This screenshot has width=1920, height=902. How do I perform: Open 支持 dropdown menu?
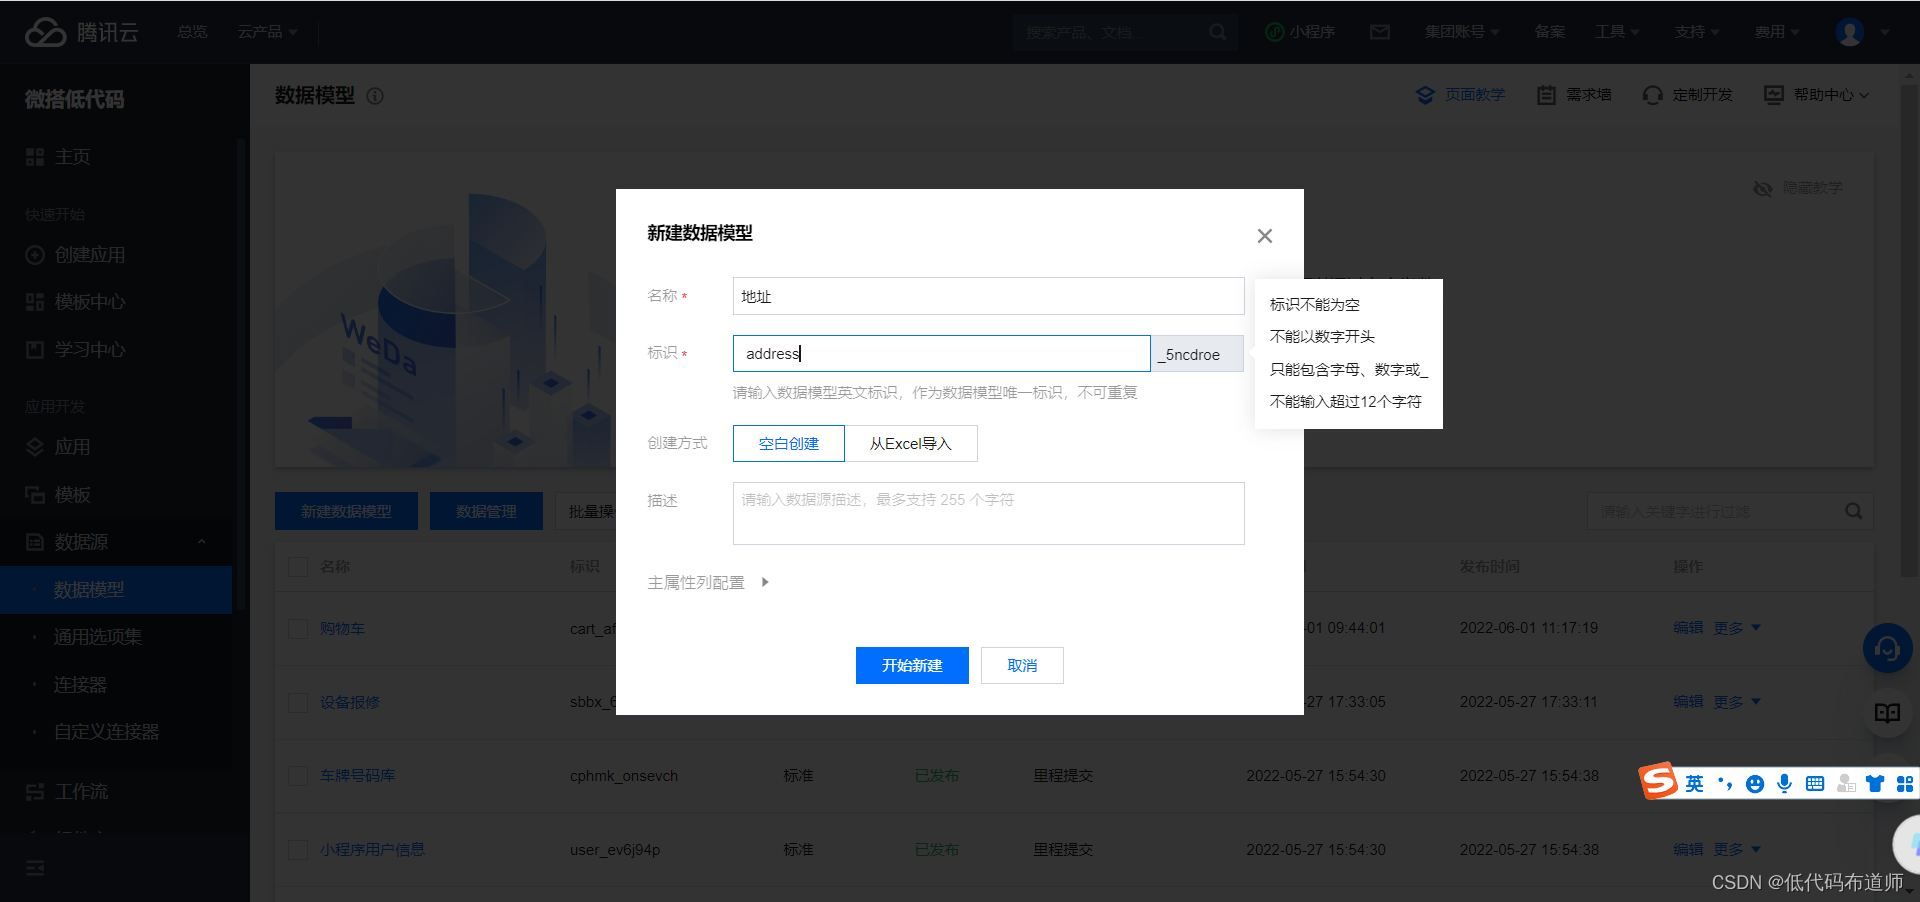click(1697, 32)
